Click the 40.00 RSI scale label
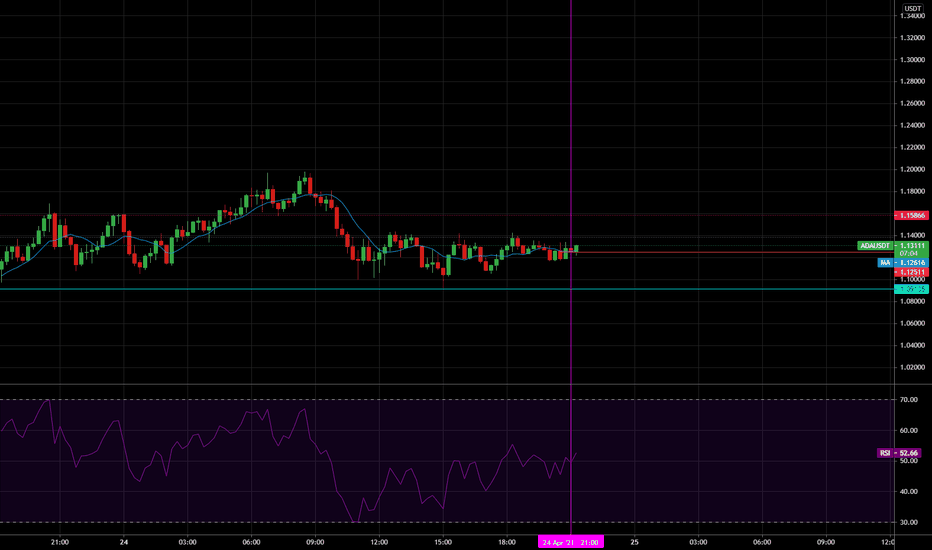 (x=908, y=492)
